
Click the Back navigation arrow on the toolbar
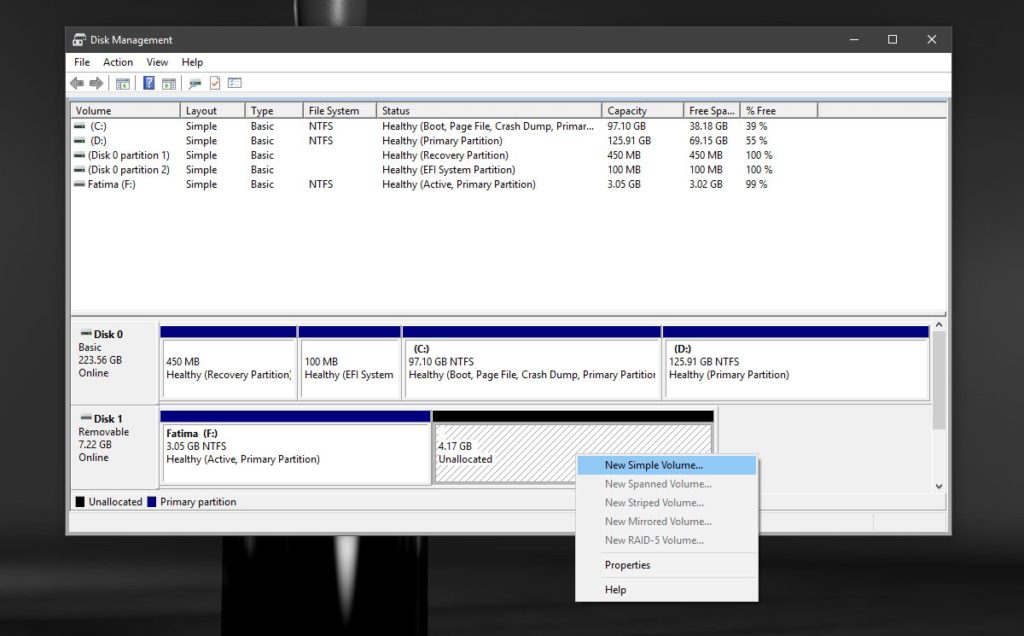point(78,83)
